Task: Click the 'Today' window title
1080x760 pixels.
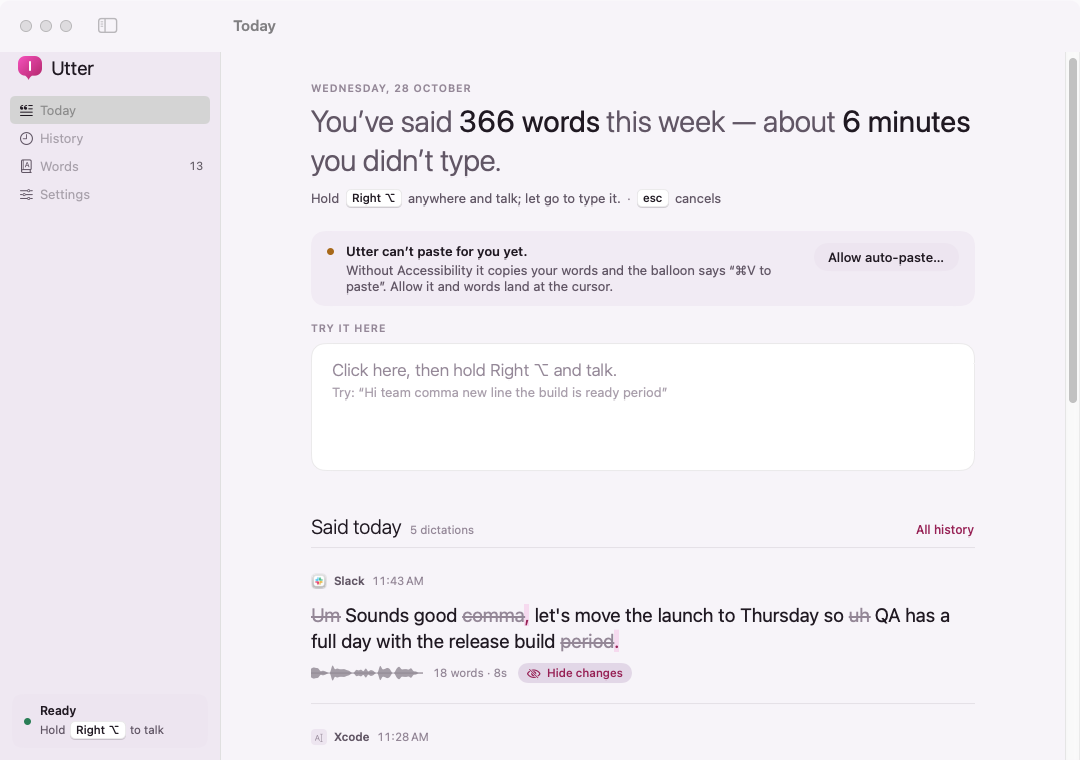Action: coord(254,25)
